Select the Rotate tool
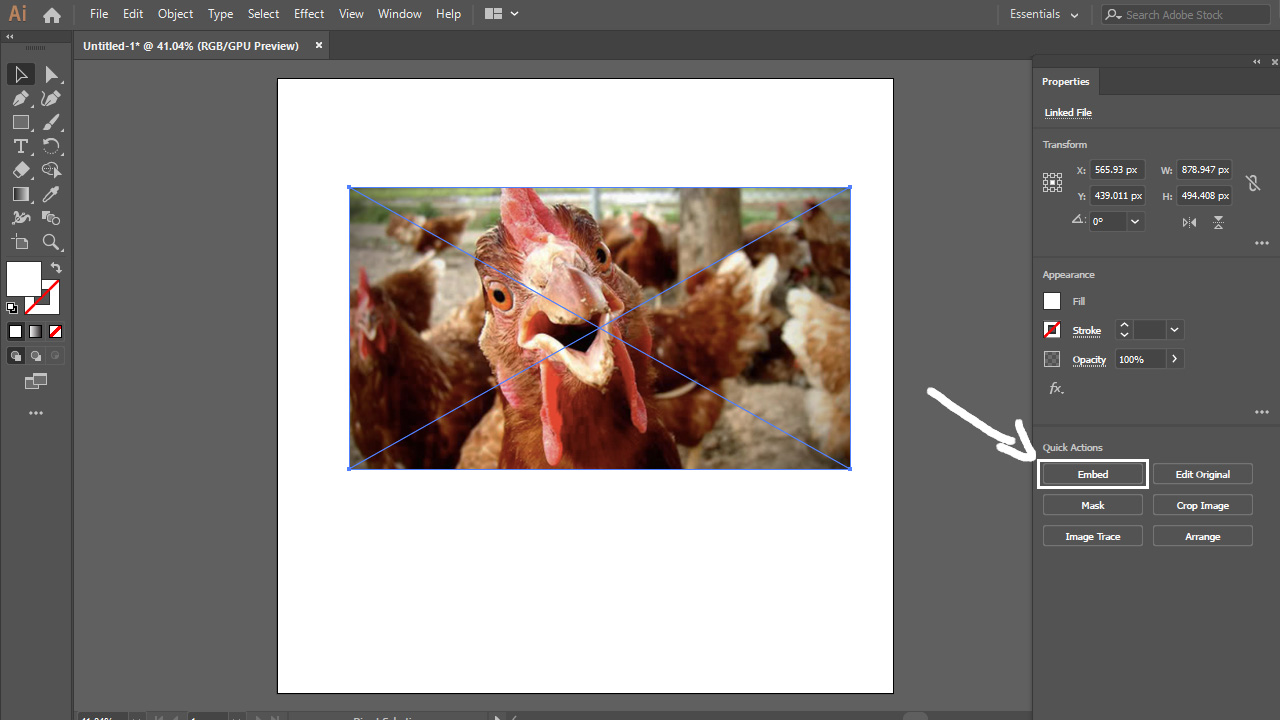 tap(52, 147)
